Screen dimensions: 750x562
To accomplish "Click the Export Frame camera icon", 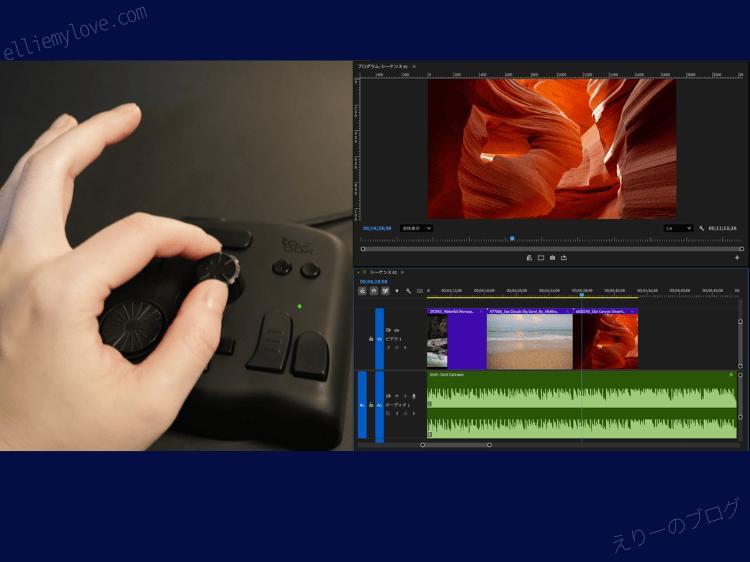I will pos(552,258).
